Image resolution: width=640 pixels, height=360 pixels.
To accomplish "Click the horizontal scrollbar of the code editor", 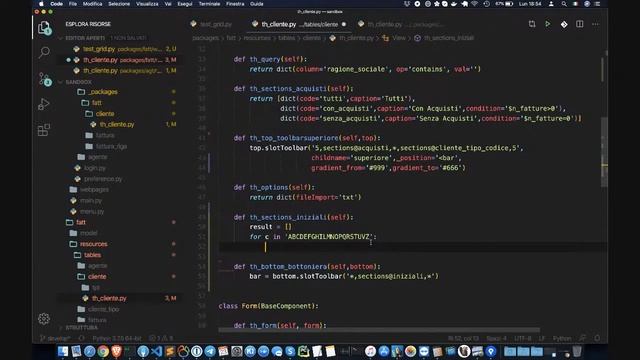I will tap(379, 330).
